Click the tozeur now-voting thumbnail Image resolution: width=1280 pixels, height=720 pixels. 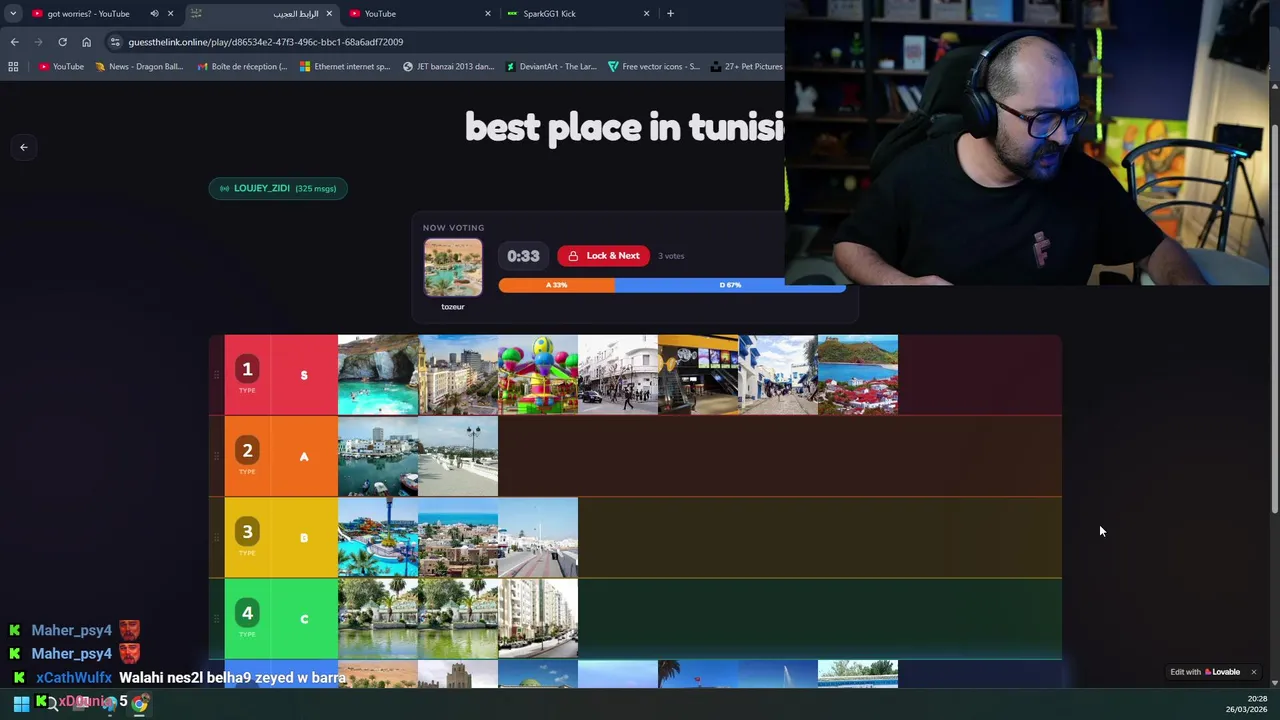(x=453, y=268)
